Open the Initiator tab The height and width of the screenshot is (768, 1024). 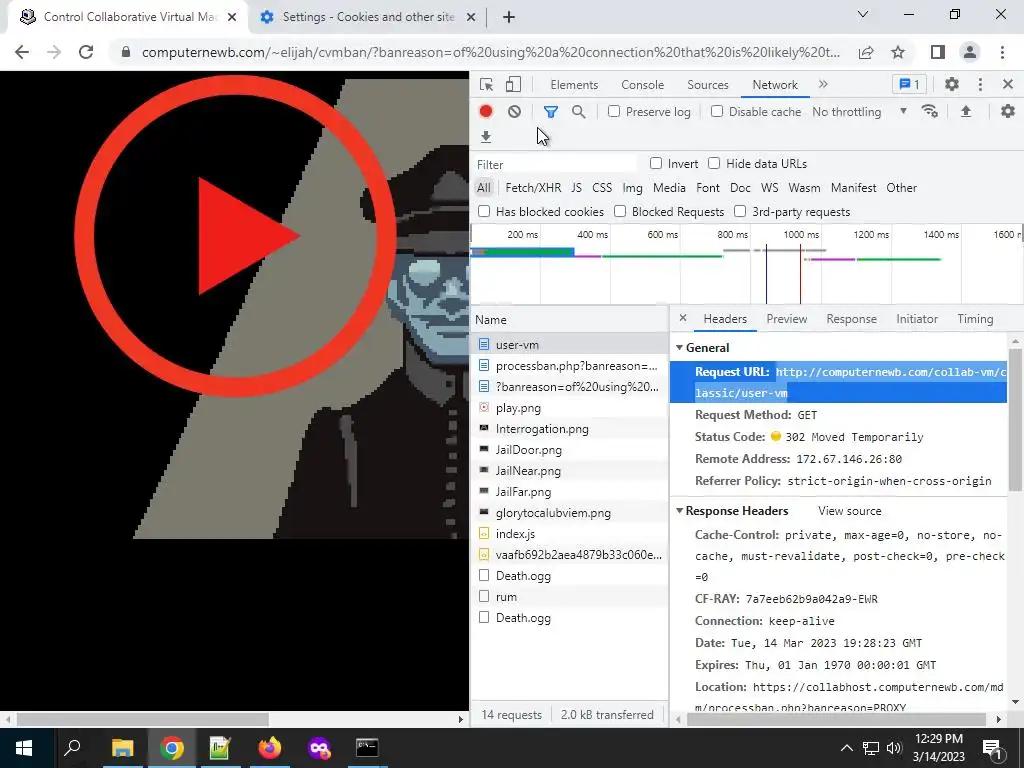pos(917,319)
